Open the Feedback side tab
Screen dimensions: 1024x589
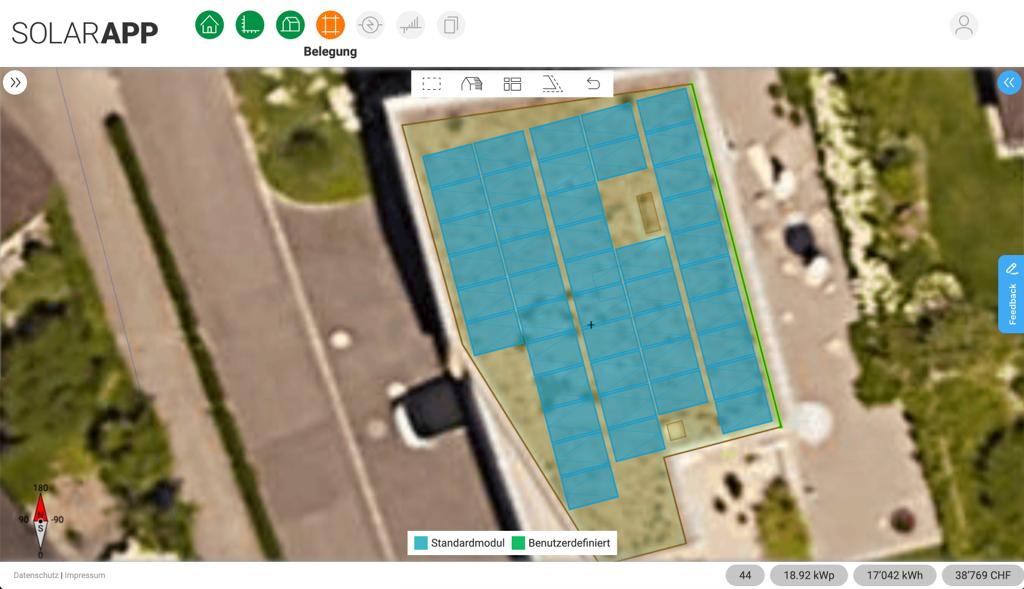(x=1011, y=294)
